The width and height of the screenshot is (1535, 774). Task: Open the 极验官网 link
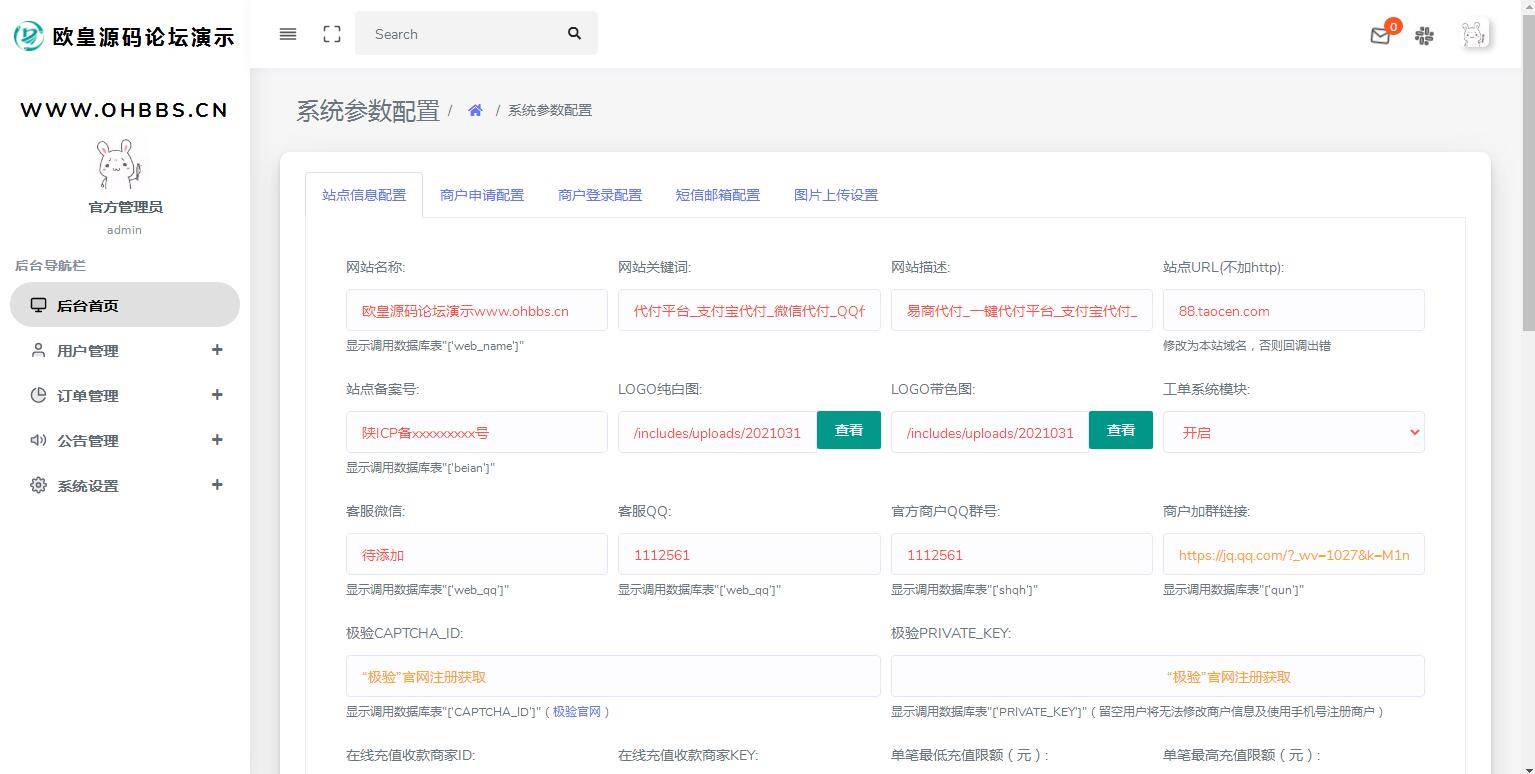point(578,712)
